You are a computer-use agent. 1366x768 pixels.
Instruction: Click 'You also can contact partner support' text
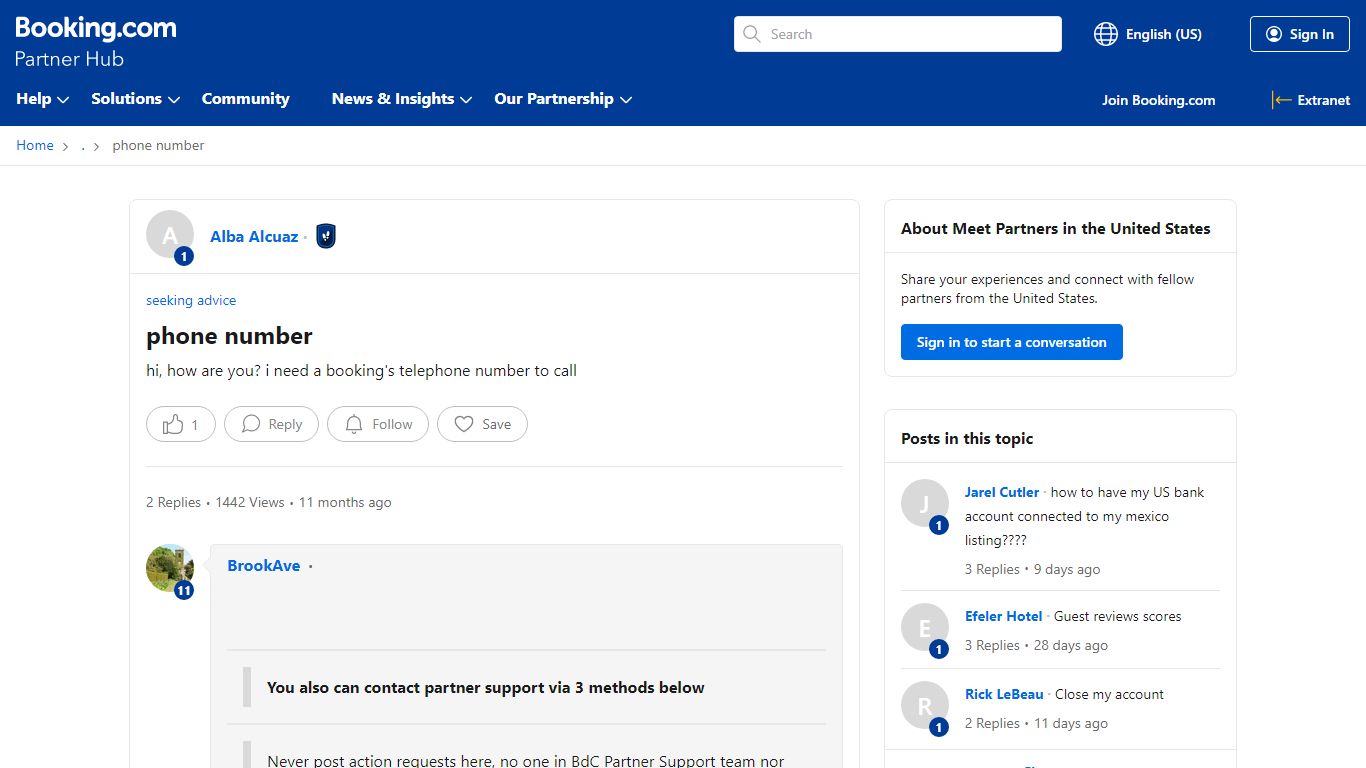point(486,688)
